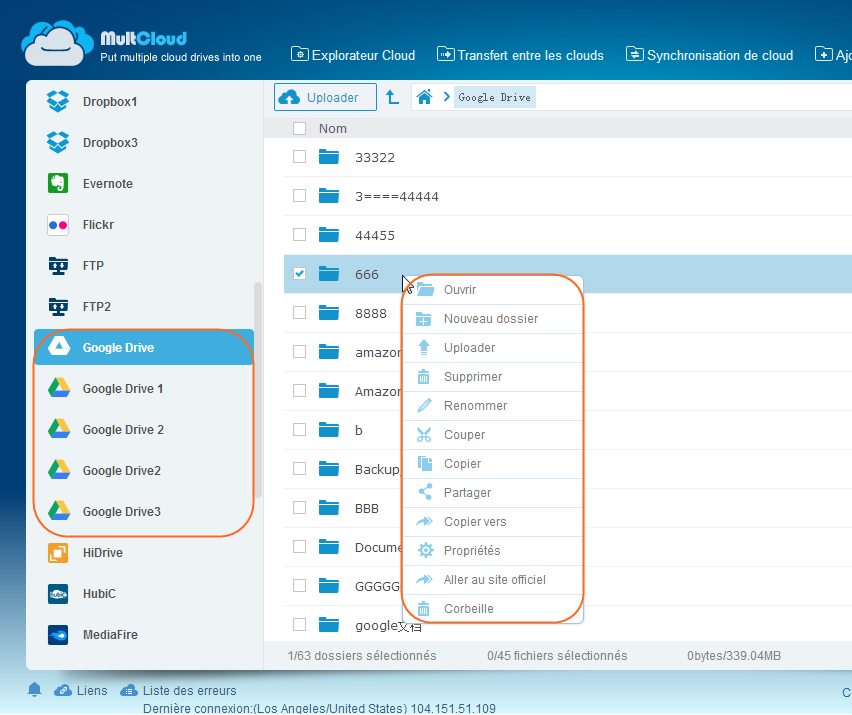Click the Uploader toolbar button
This screenshot has height=715, width=852.
pyautogui.click(x=325, y=97)
